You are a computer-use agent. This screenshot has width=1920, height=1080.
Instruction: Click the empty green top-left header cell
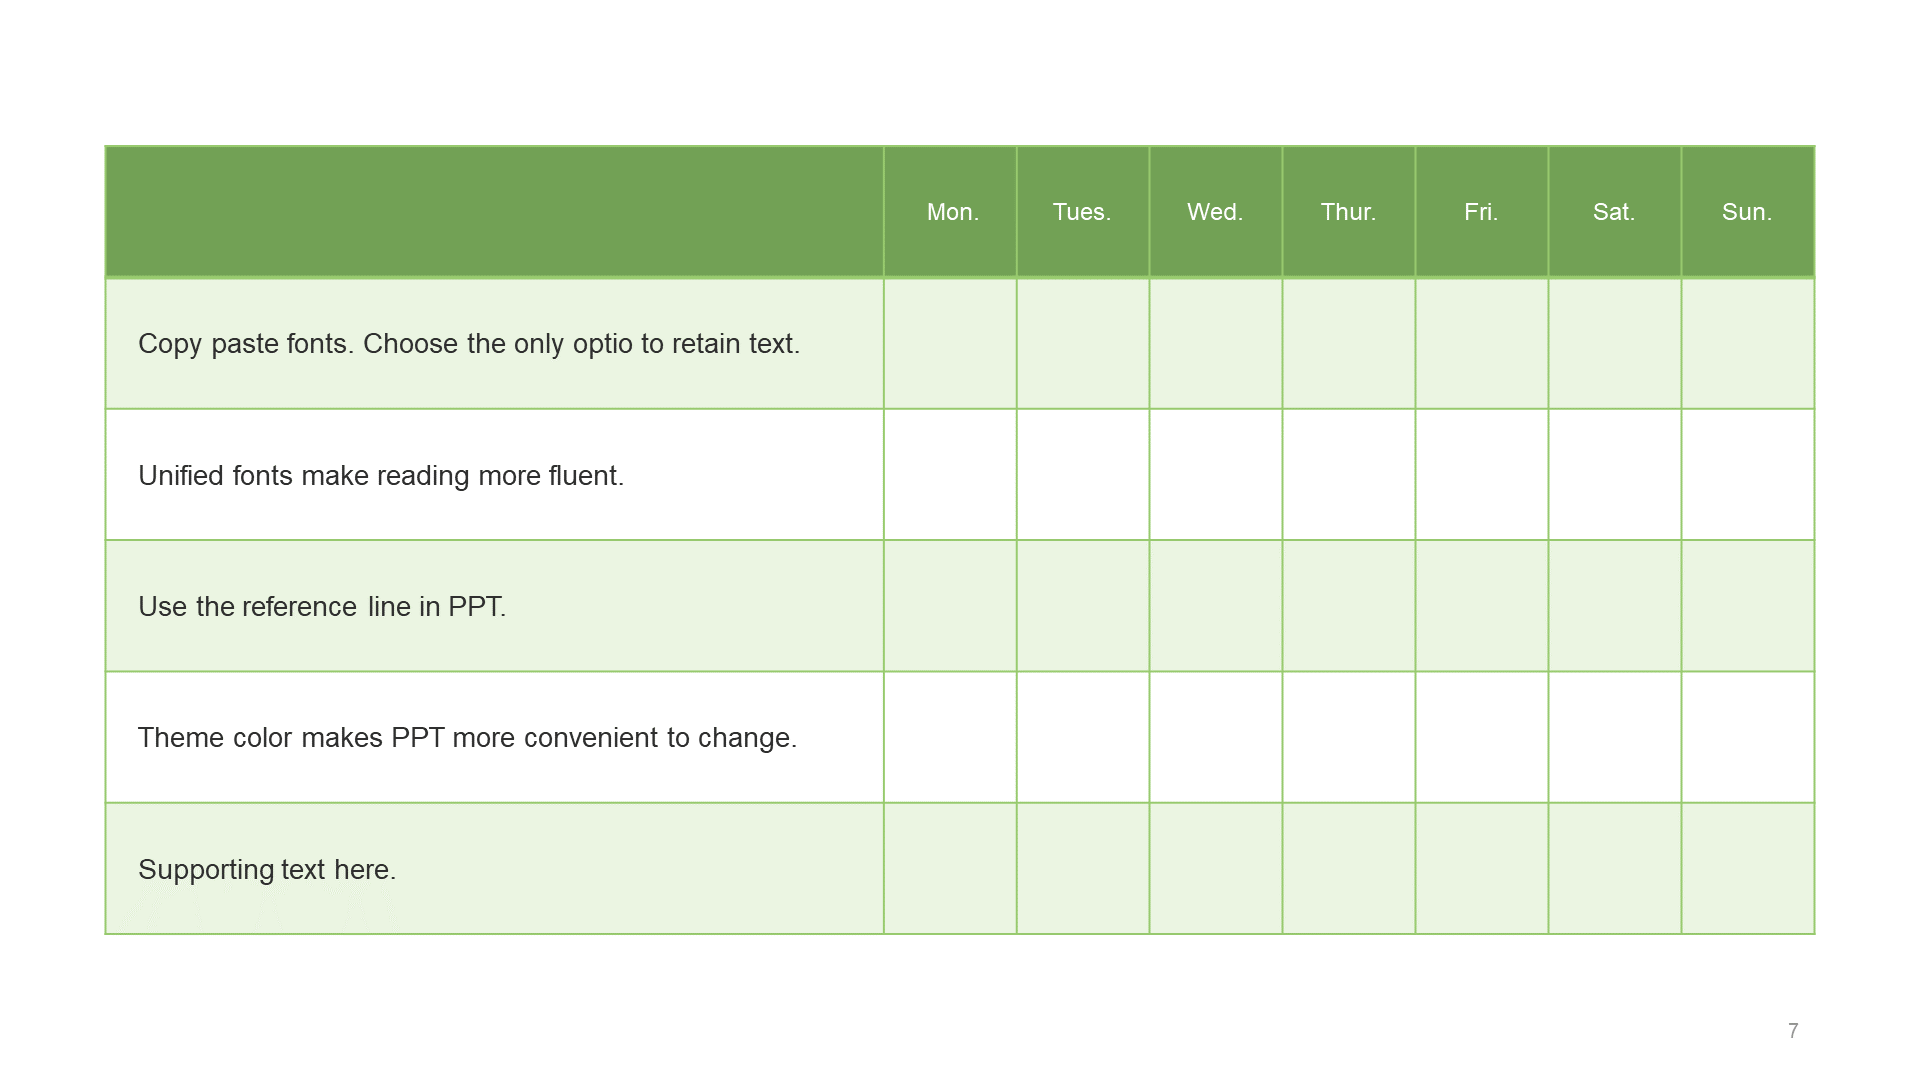click(495, 212)
